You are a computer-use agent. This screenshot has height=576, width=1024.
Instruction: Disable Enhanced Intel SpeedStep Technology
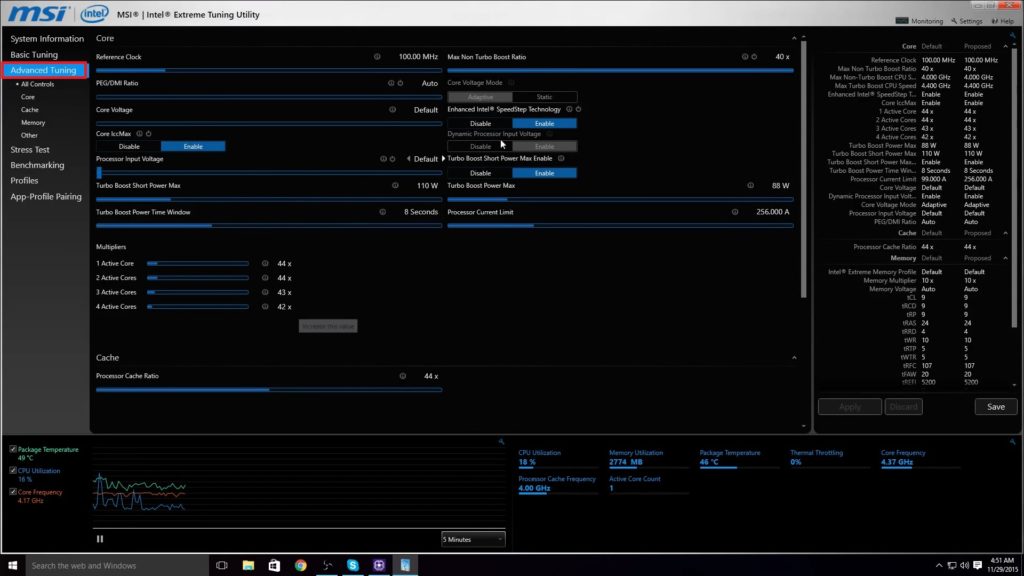(x=480, y=123)
